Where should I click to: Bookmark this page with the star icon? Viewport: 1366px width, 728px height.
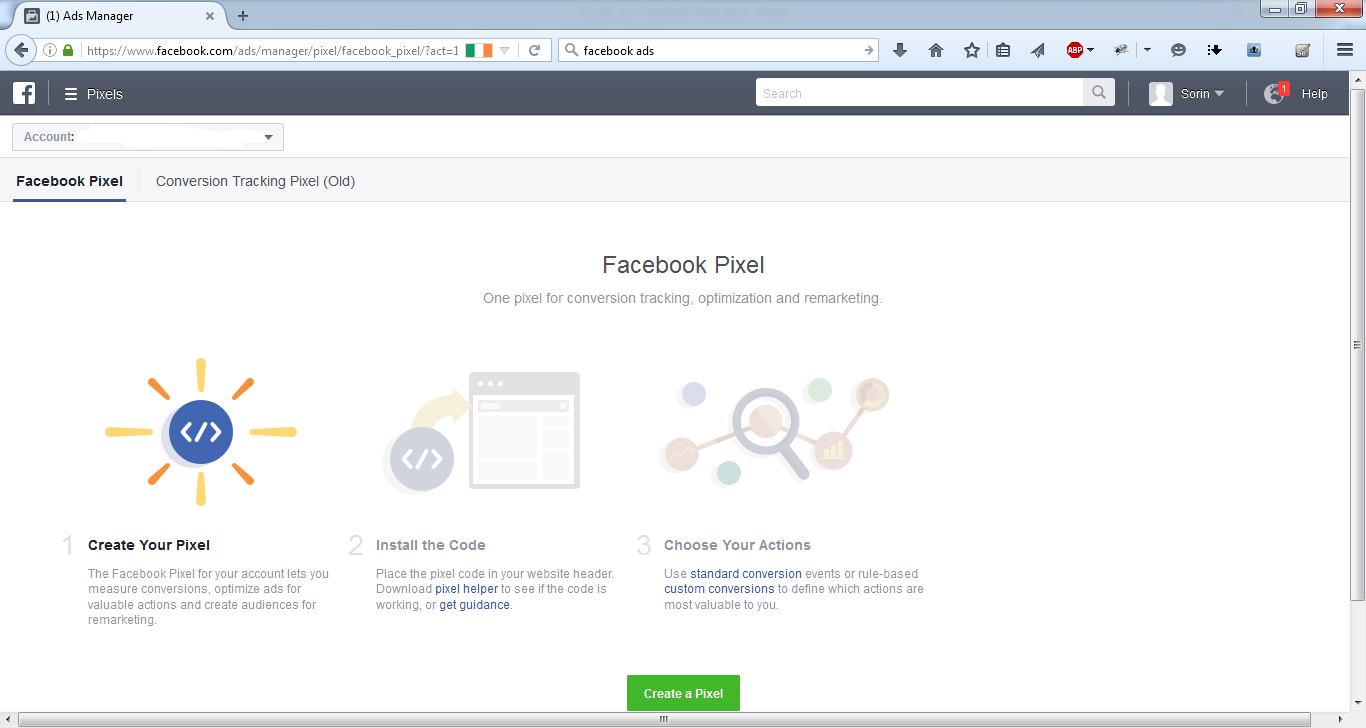[x=972, y=50]
